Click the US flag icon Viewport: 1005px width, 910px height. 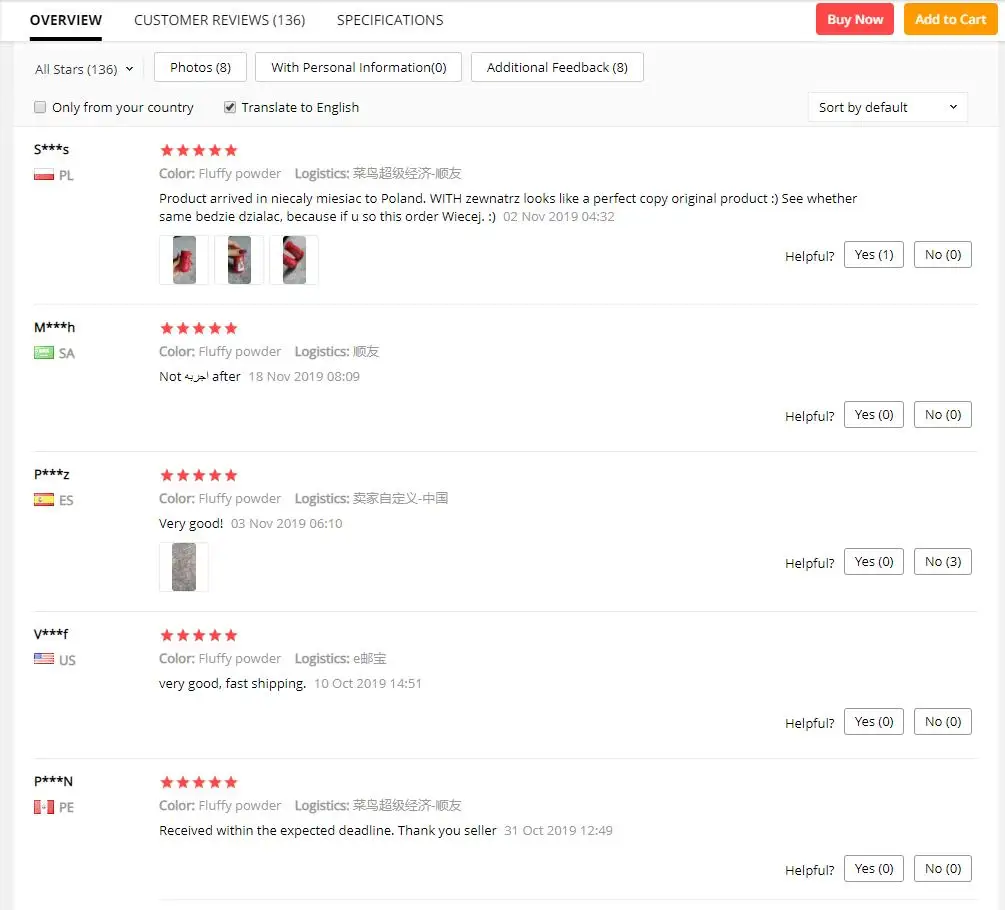coord(44,659)
